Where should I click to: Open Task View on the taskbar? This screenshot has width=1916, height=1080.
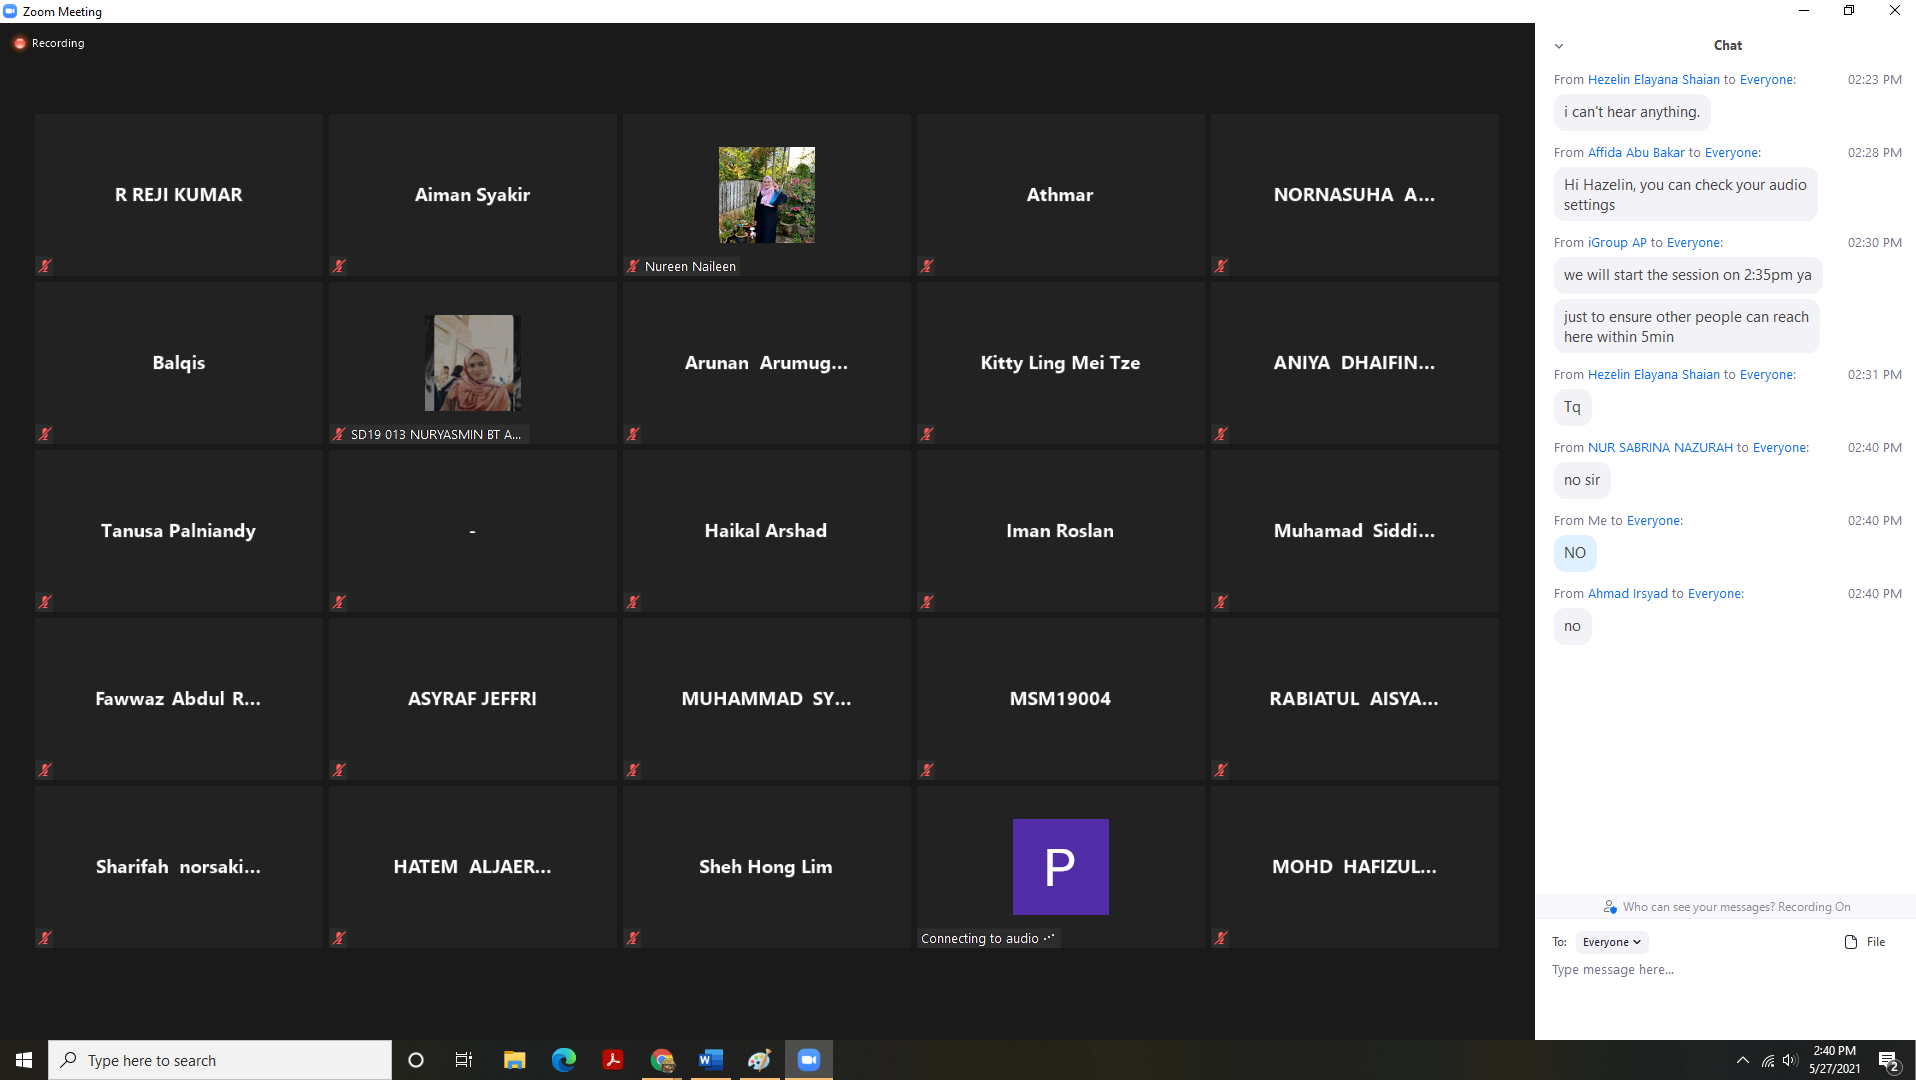464,1060
